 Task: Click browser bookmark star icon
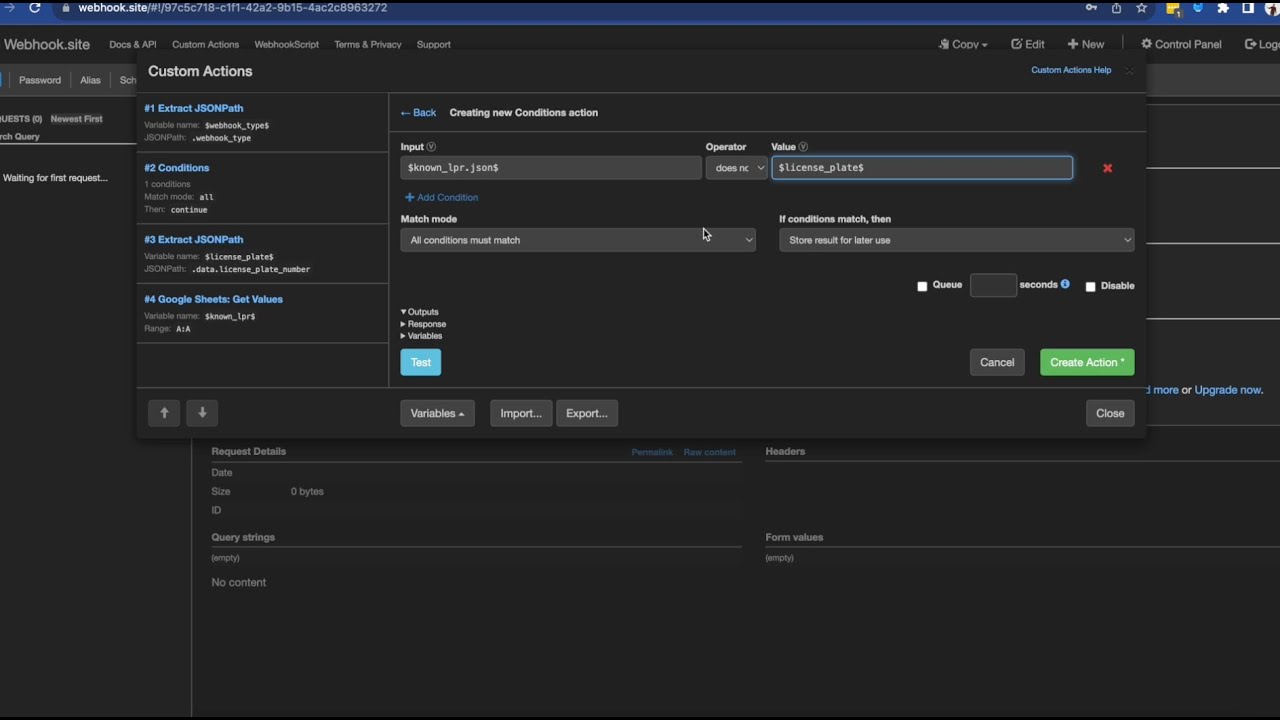[1141, 8]
